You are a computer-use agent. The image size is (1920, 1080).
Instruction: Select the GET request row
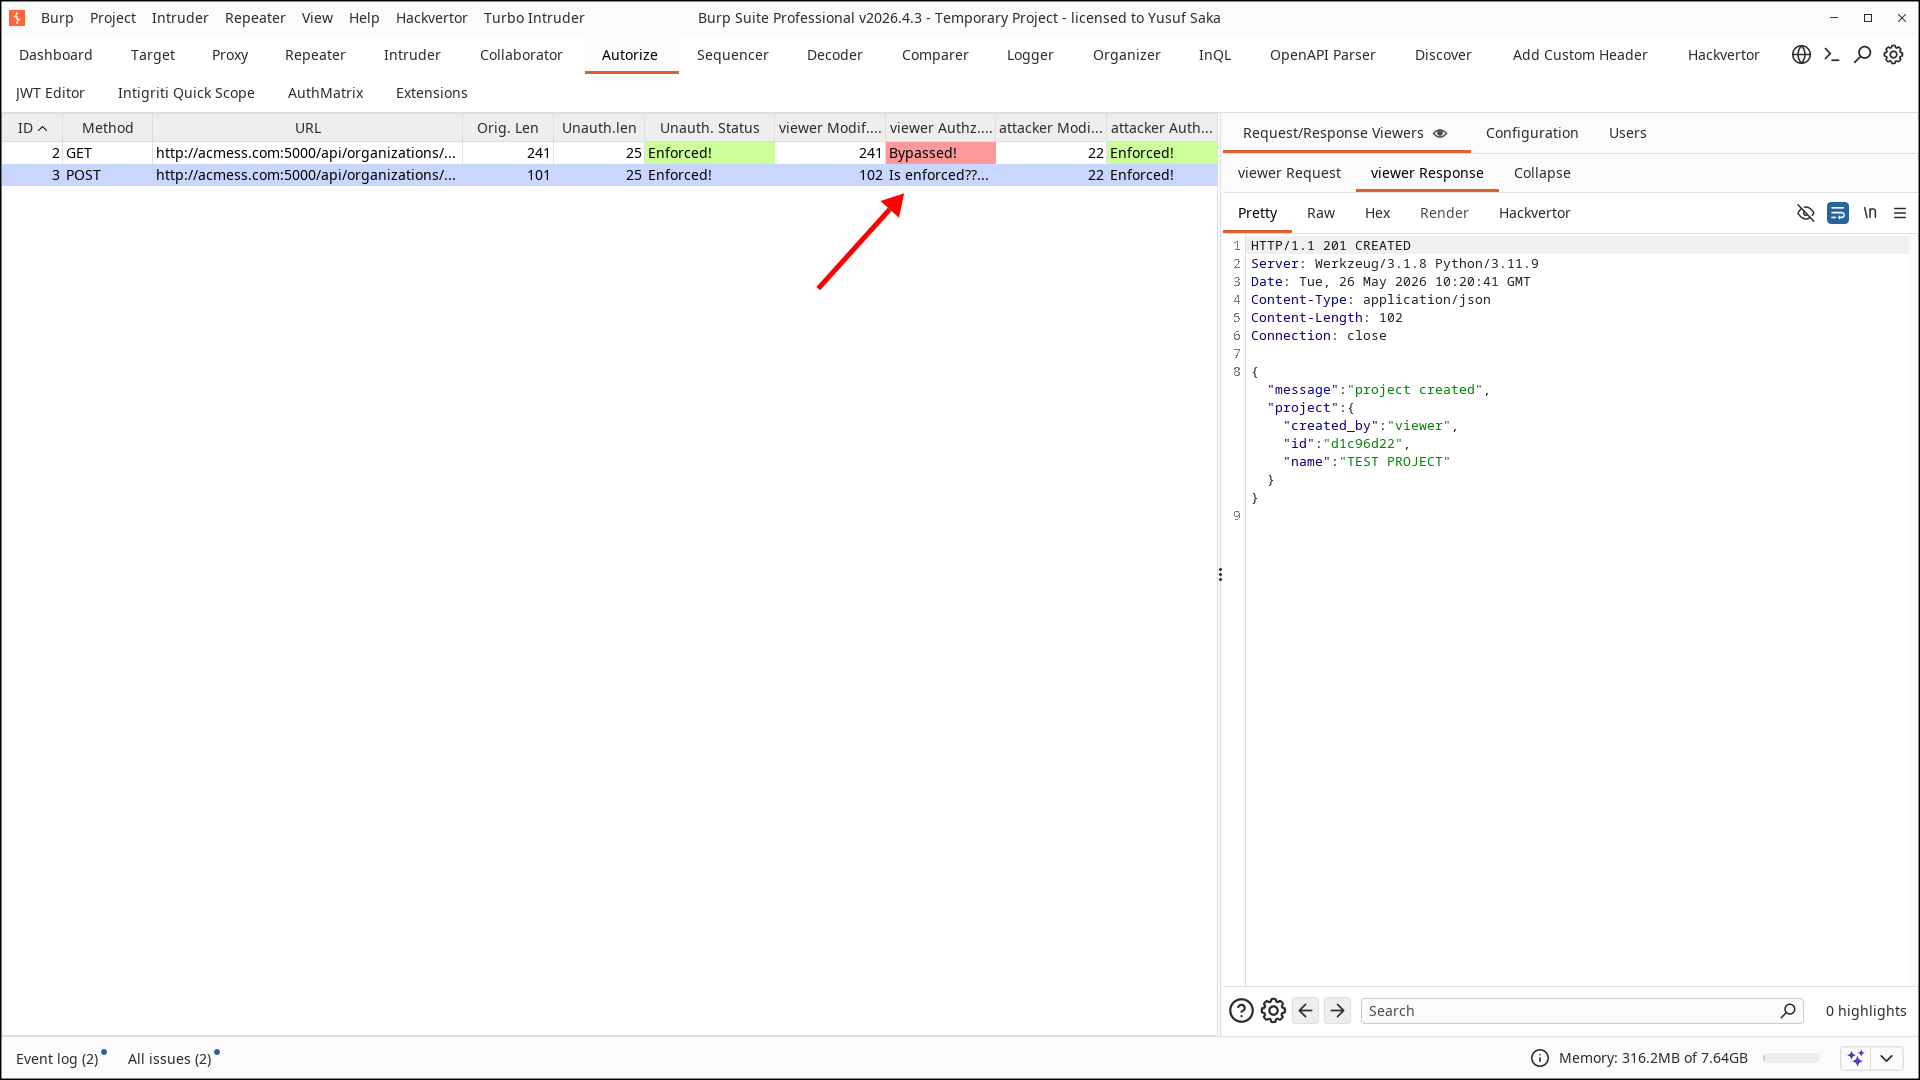pyautogui.click(x=609, y=153)
